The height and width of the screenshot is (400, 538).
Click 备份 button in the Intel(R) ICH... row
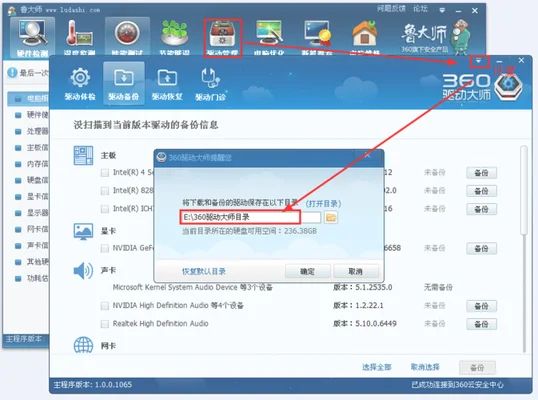[x=481, y=209]
